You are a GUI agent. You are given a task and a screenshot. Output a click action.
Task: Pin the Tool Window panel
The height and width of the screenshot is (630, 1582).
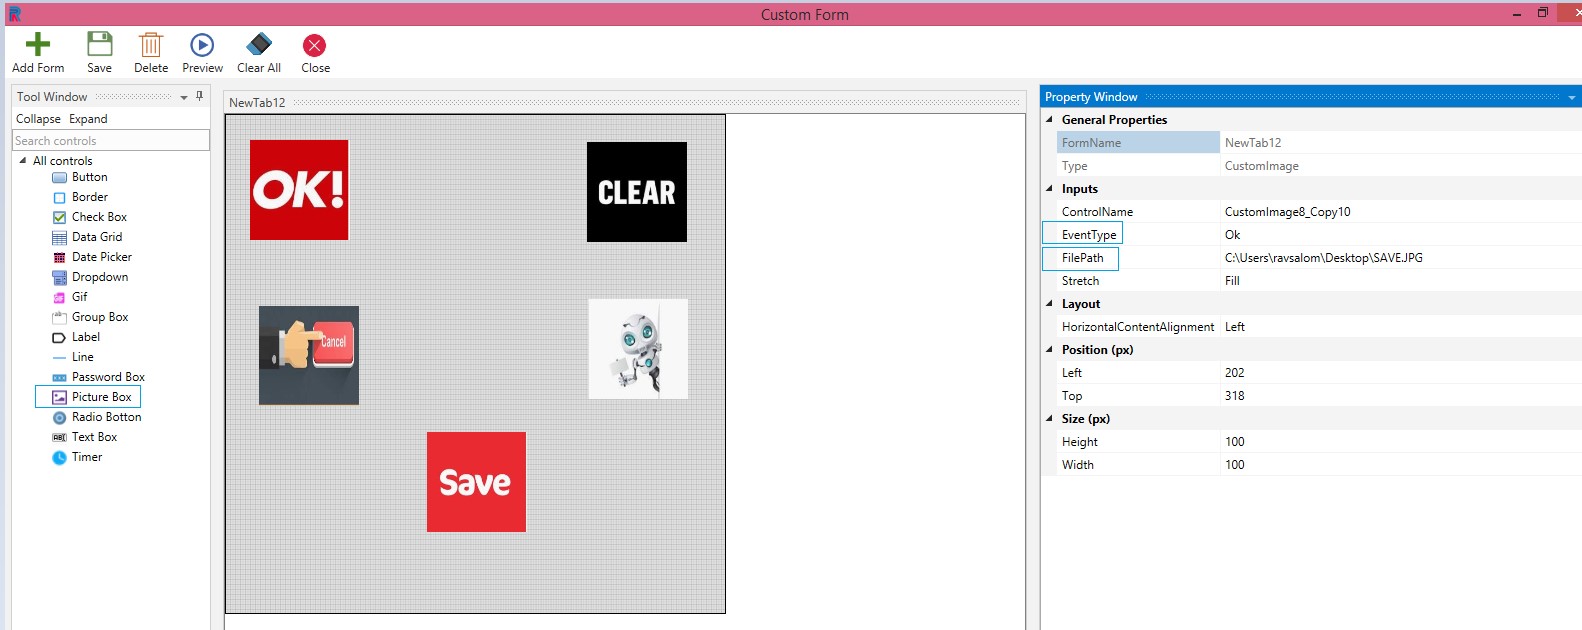[200, 96]
